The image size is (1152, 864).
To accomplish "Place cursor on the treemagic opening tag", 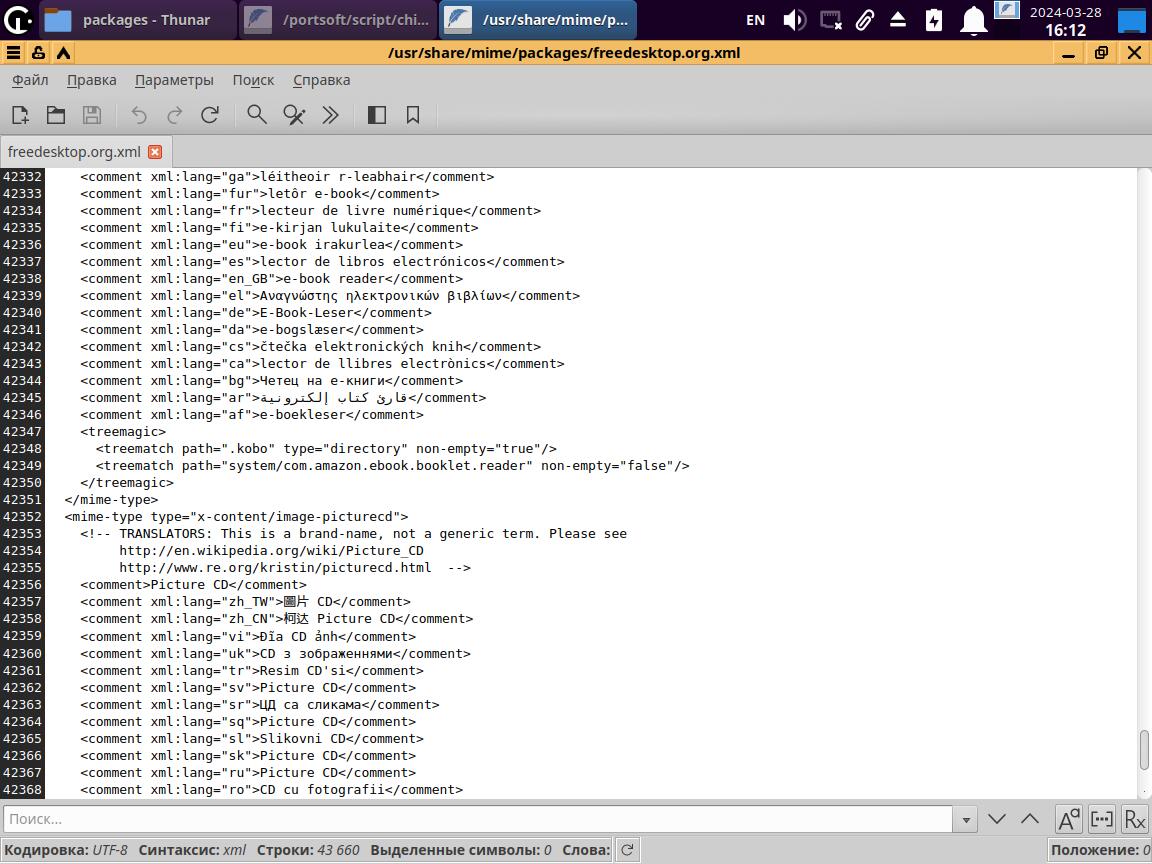I will [x=123, y=431].
